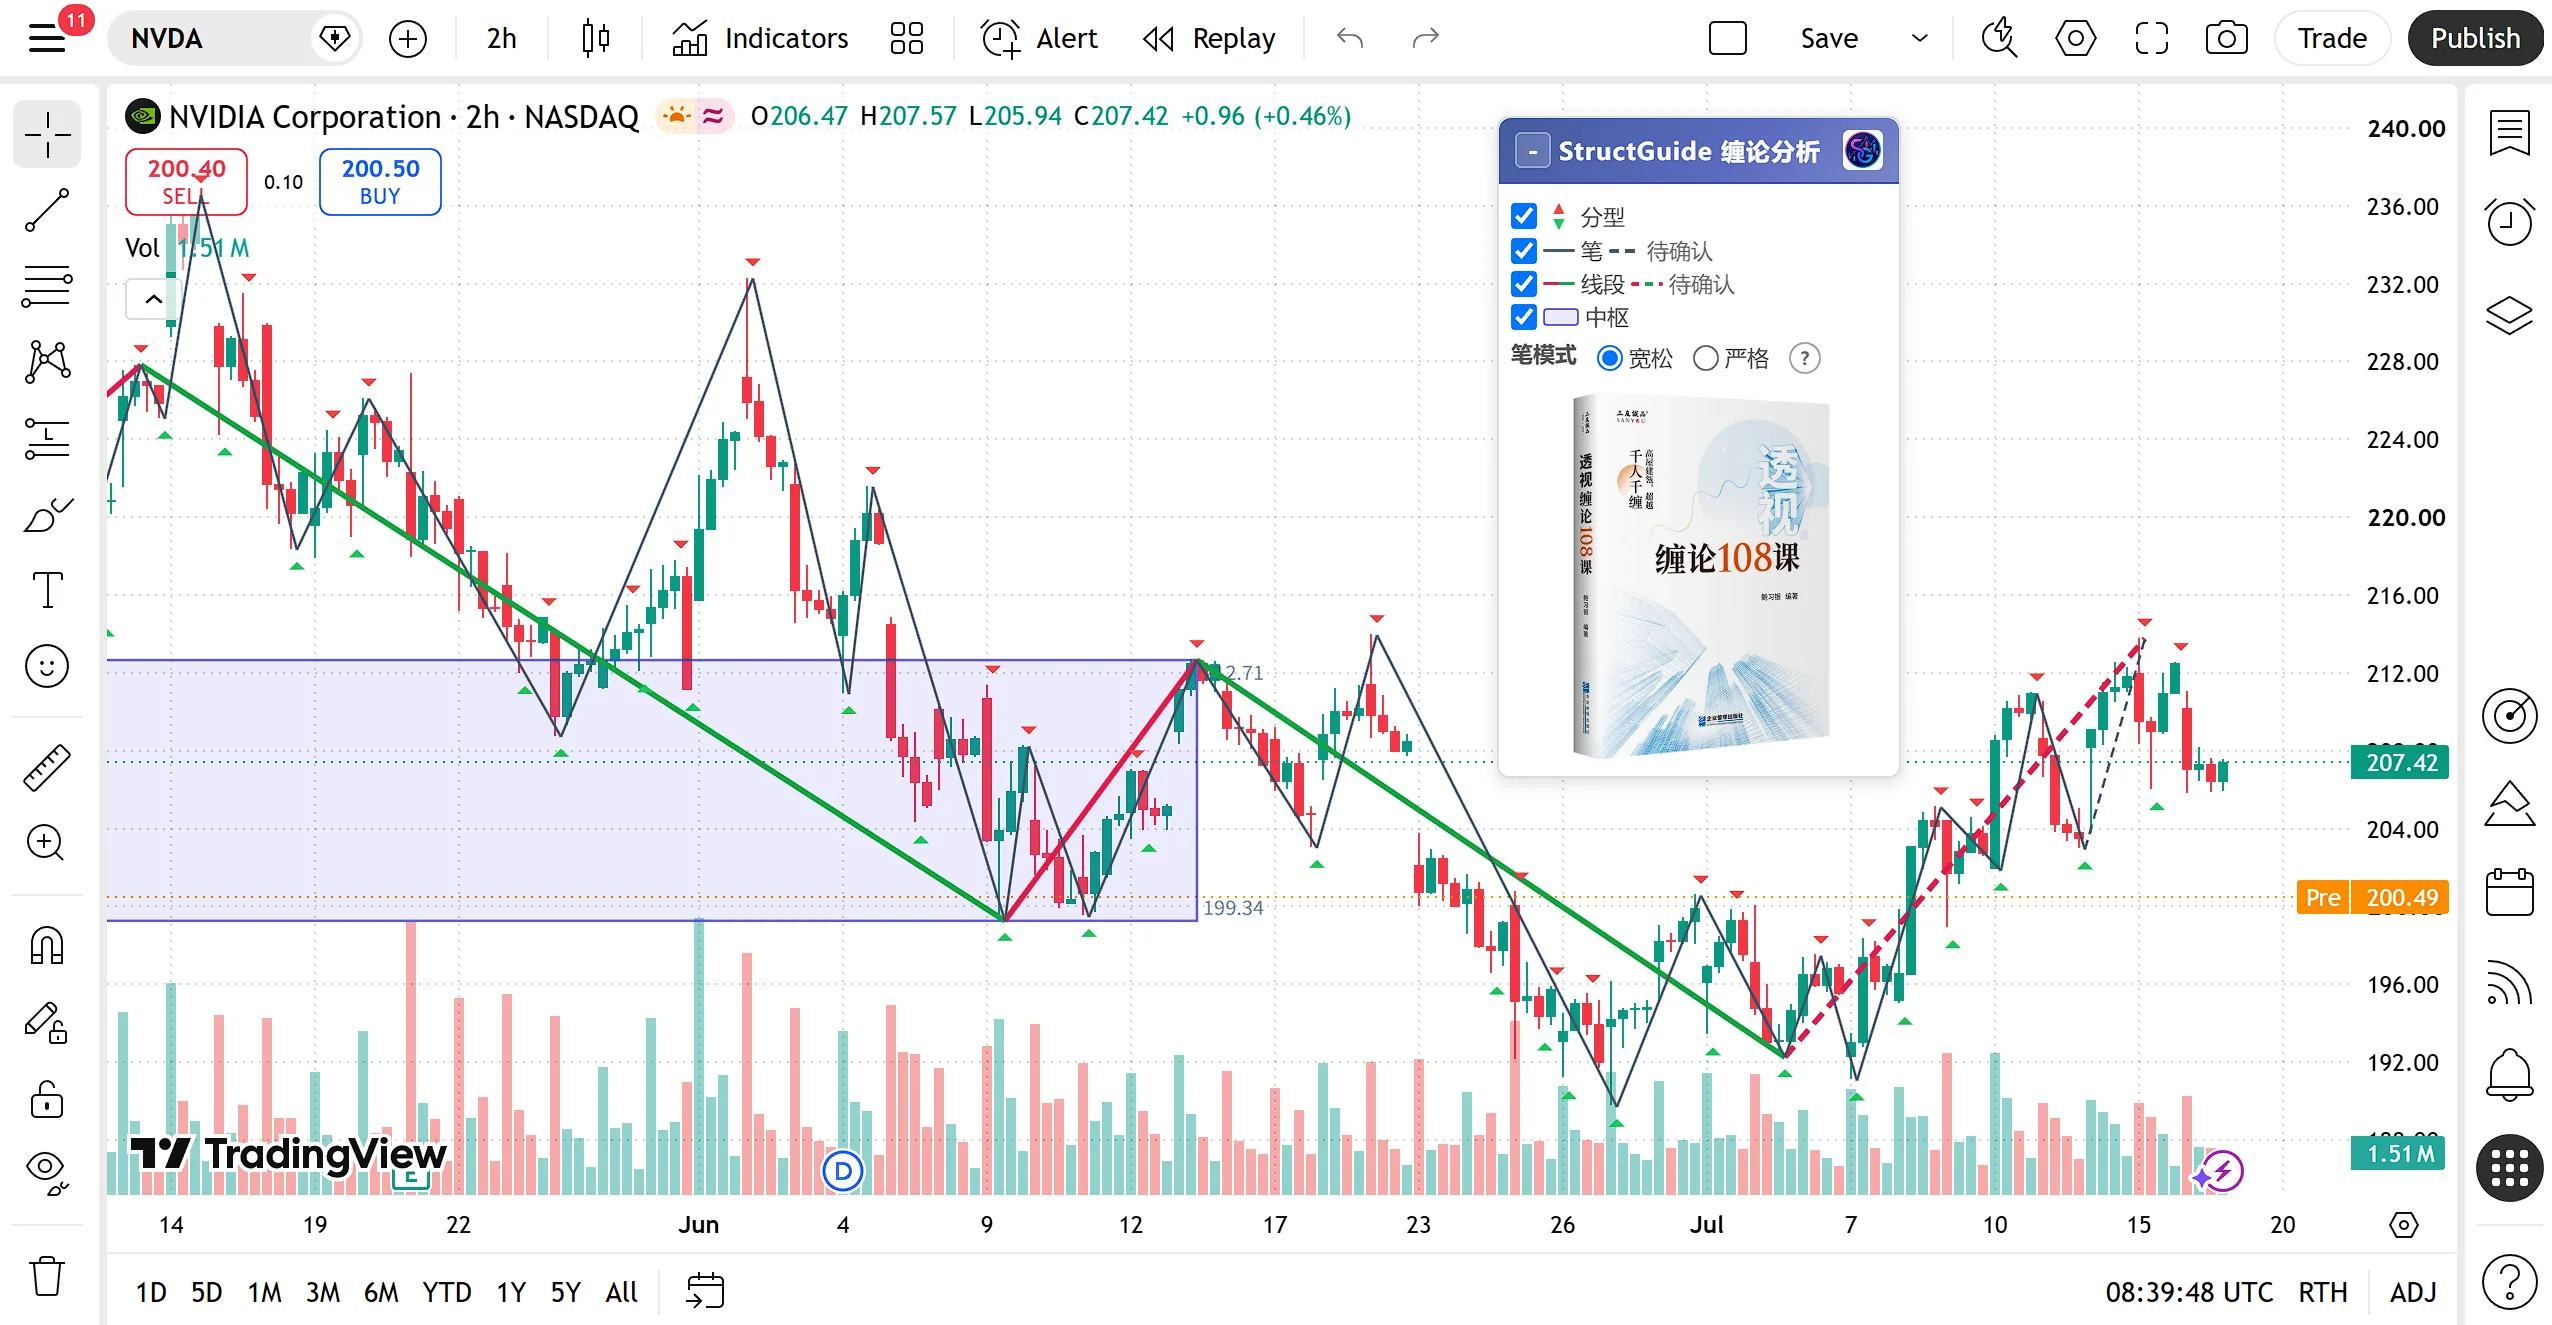The width and height of the screenshot is (2552, 1325).
Task: Select the 1M time range
Action: pos(265,1292)
